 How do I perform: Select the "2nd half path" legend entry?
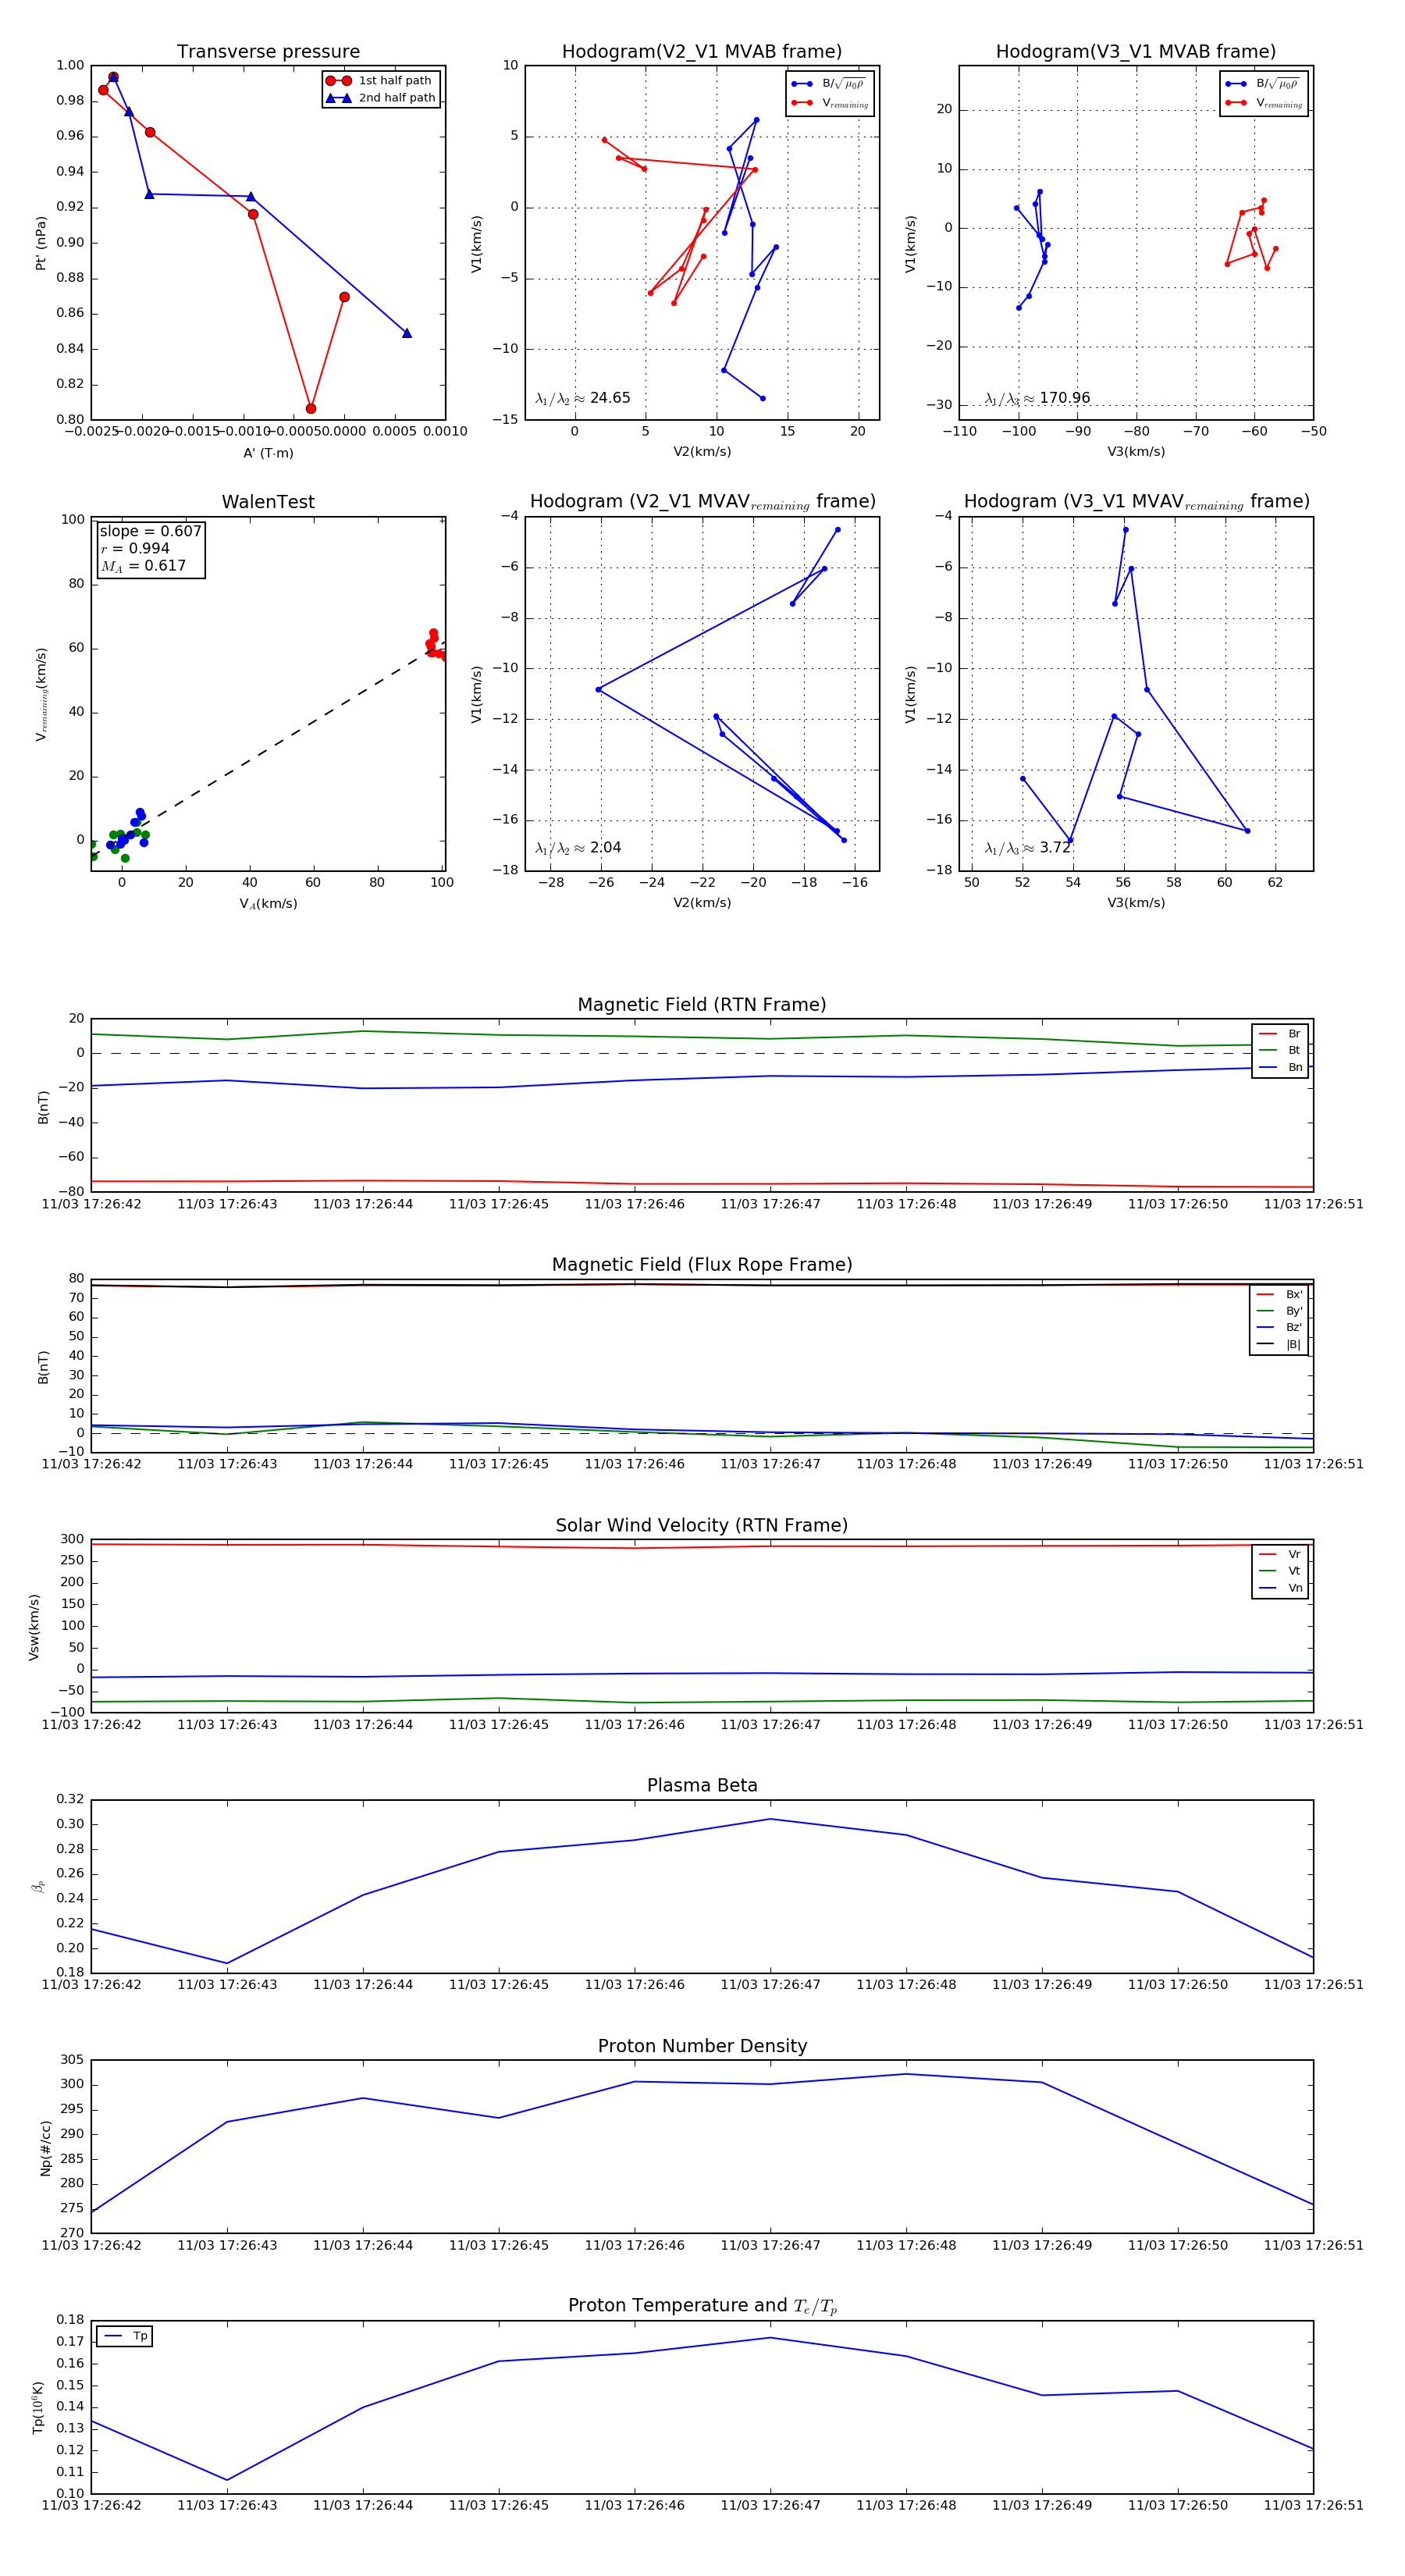tap(382, 98)
